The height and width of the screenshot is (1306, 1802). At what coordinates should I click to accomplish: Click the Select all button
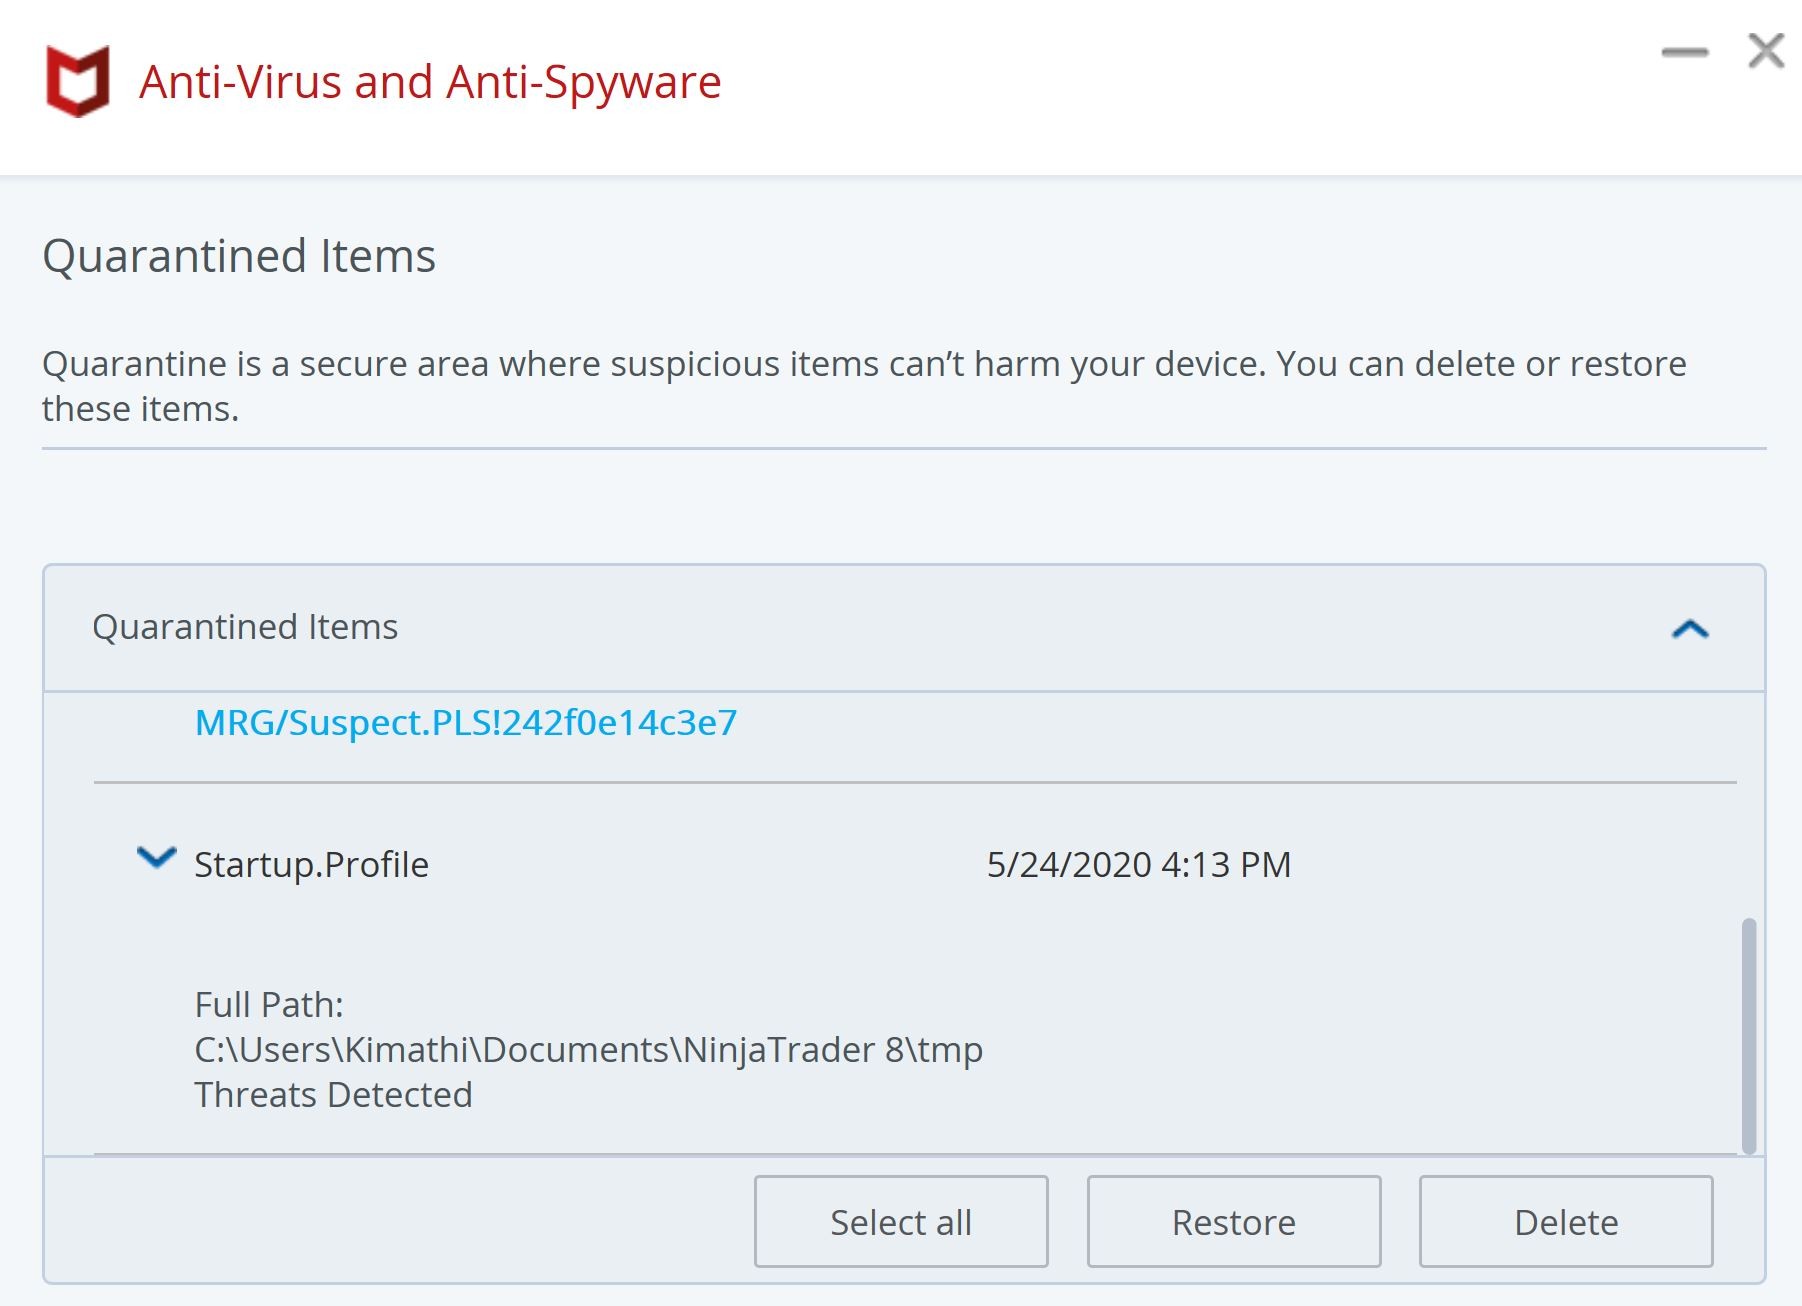coord(900,1221)
